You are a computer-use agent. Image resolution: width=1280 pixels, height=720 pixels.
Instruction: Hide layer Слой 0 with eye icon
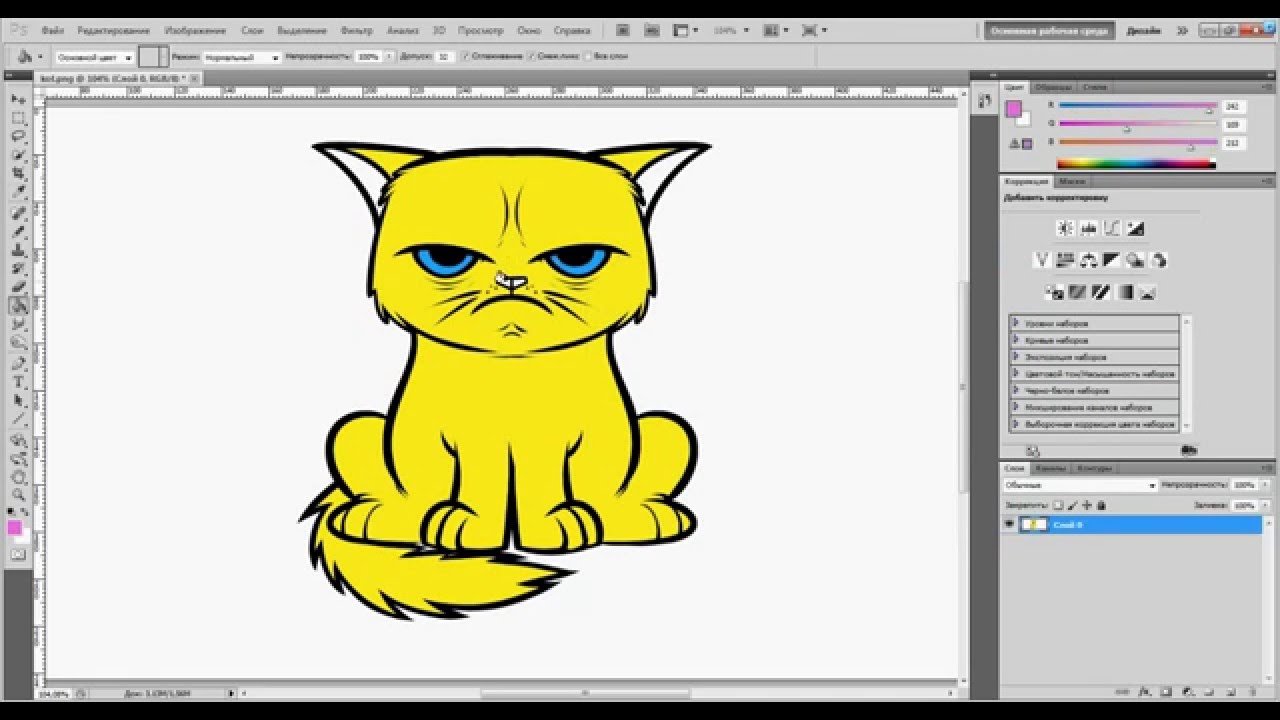point(1009,524)
